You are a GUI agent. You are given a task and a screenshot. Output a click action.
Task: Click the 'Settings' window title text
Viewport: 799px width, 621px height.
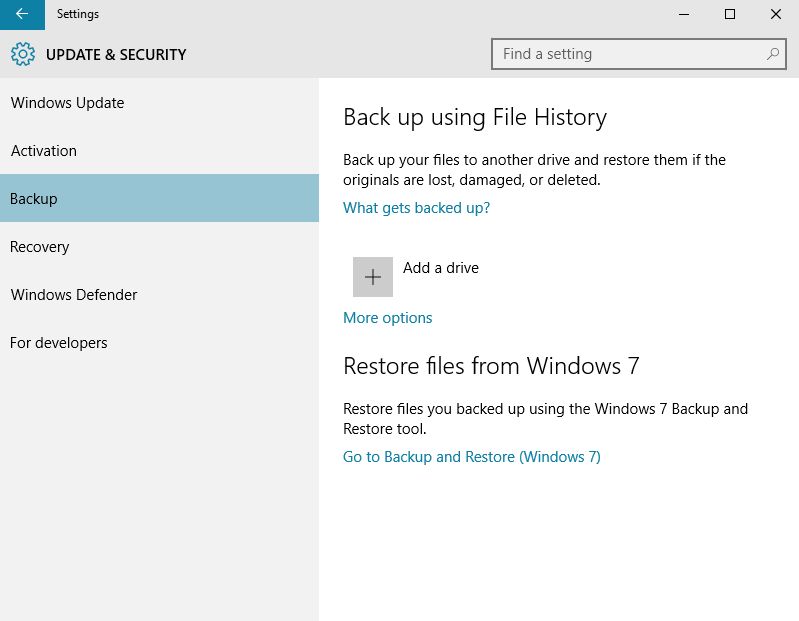click(78, 14)
